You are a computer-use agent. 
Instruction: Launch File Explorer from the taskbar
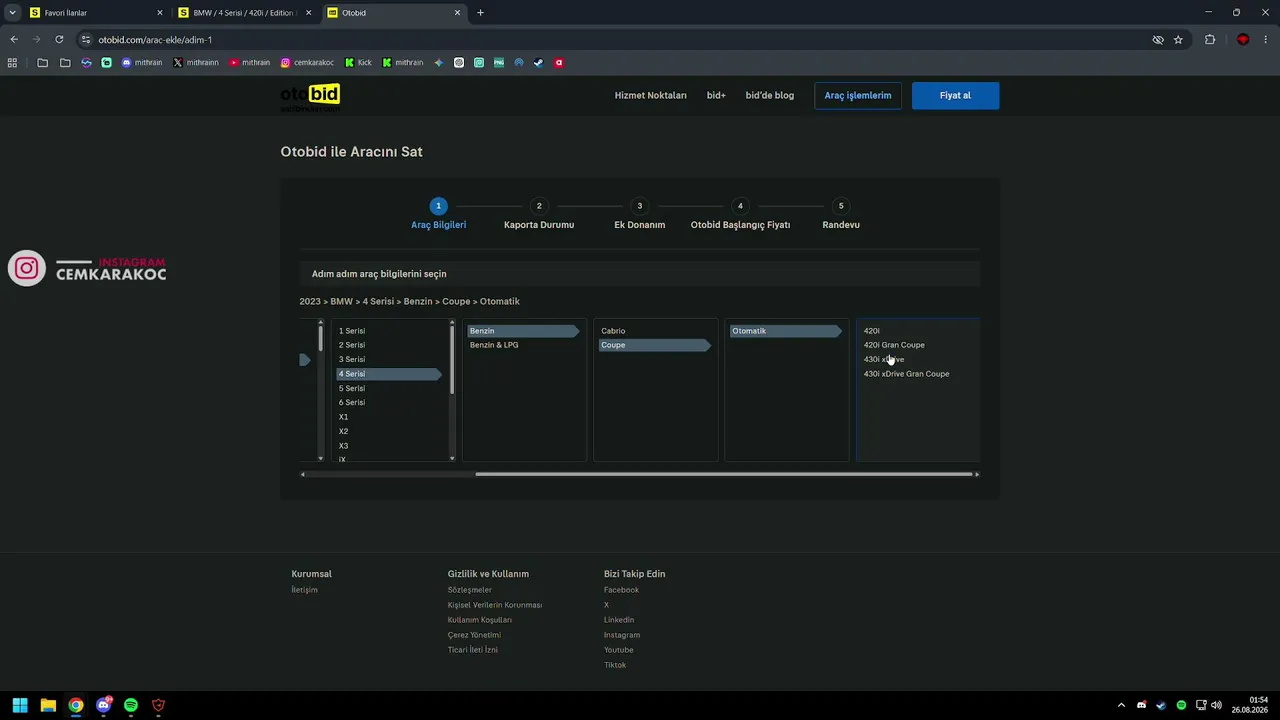pyautogui.click(x=48, y=705)
